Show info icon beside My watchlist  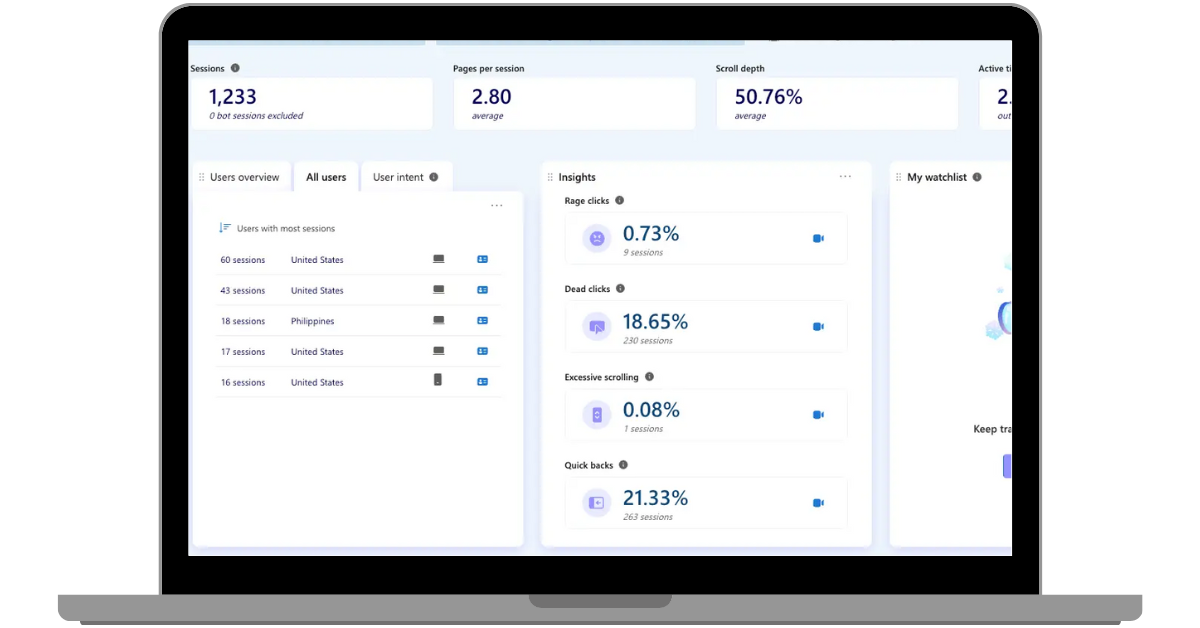[x=977, y=177]
